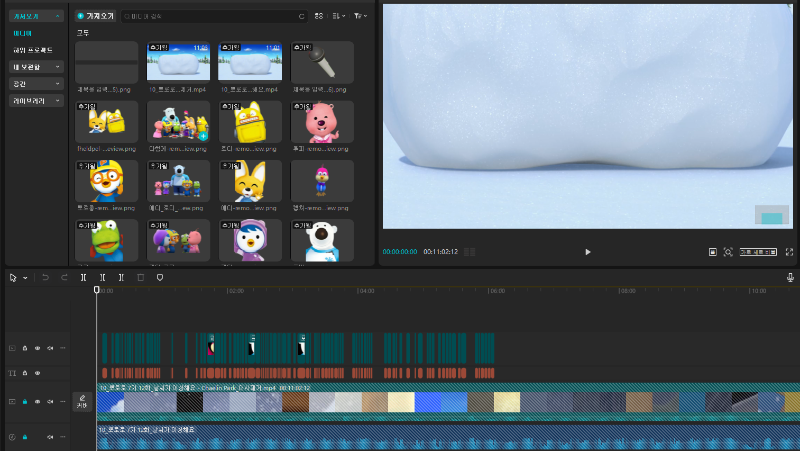Hide the text track with eye icon
The width and height of the screenshot is (800, 451).
pos(37,373)
